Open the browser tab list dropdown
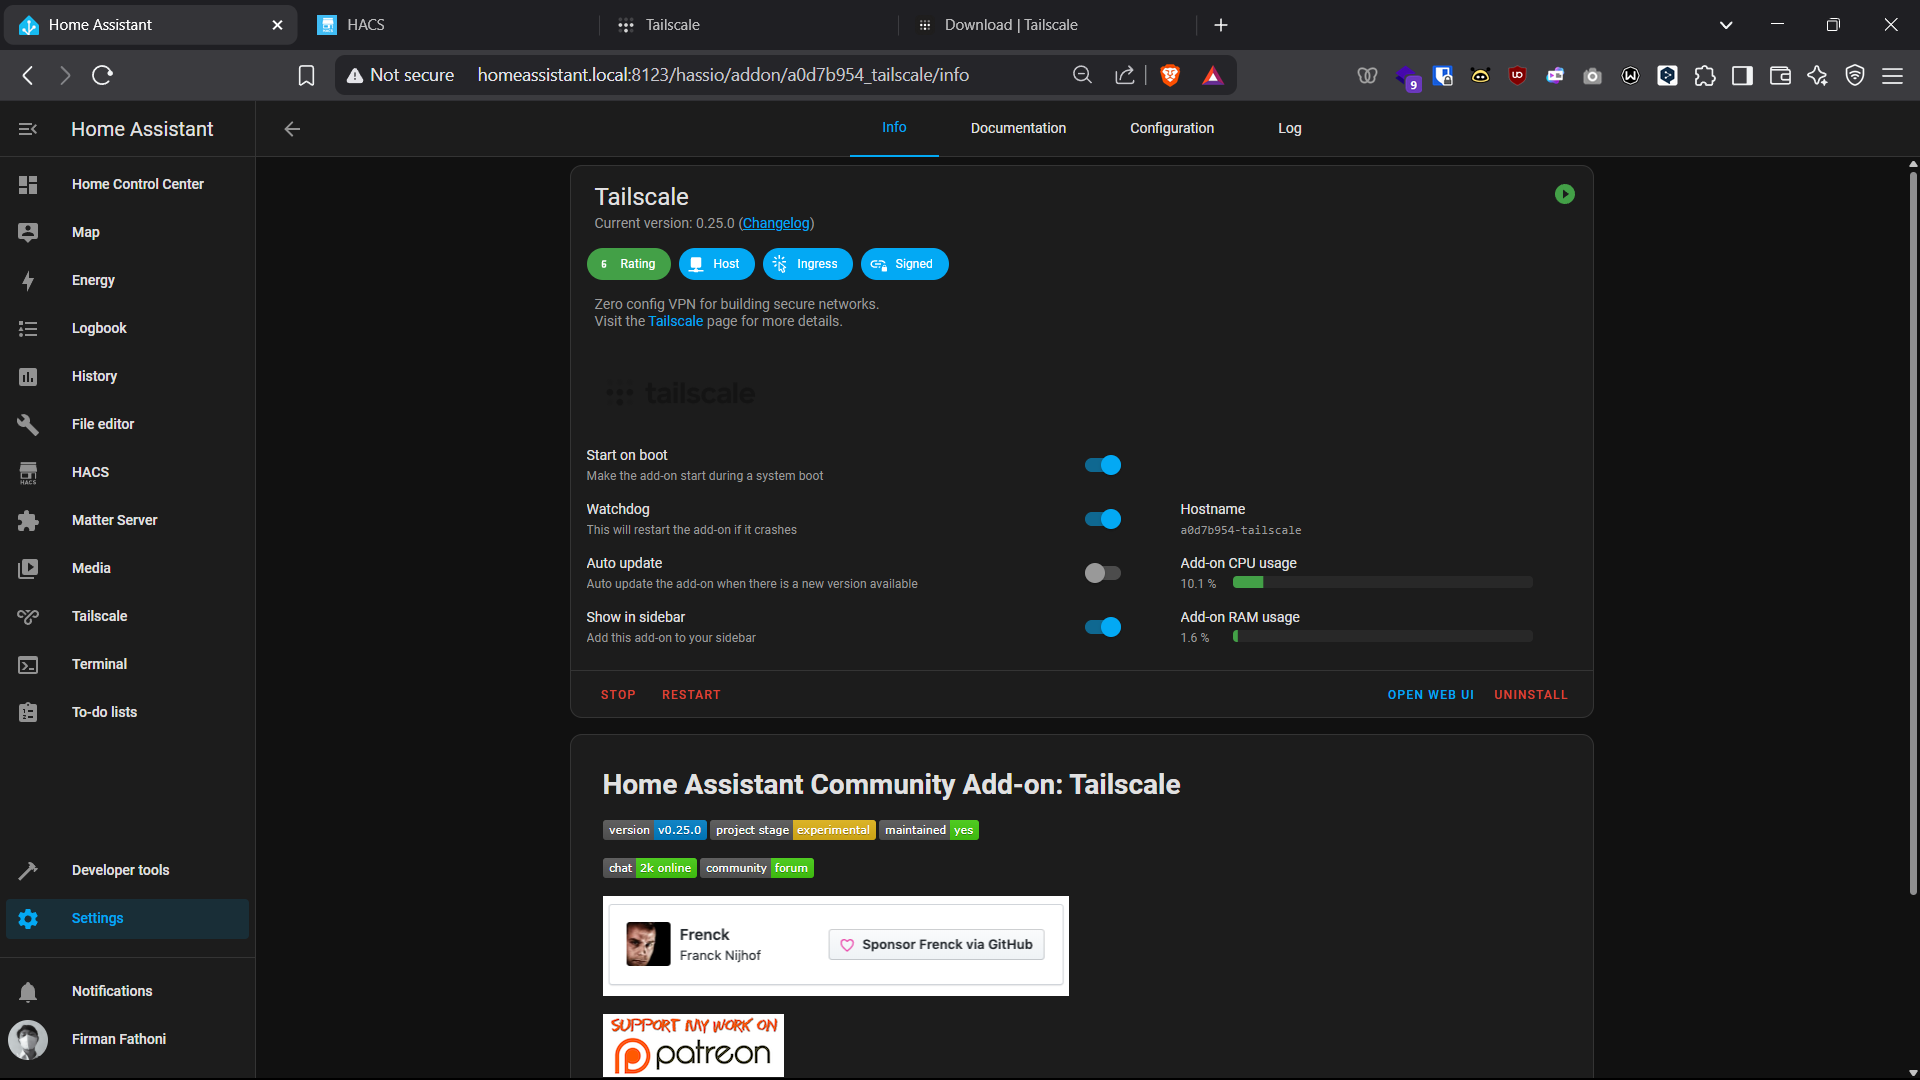This screenshot has height=1080, width=1920. 1726,25
